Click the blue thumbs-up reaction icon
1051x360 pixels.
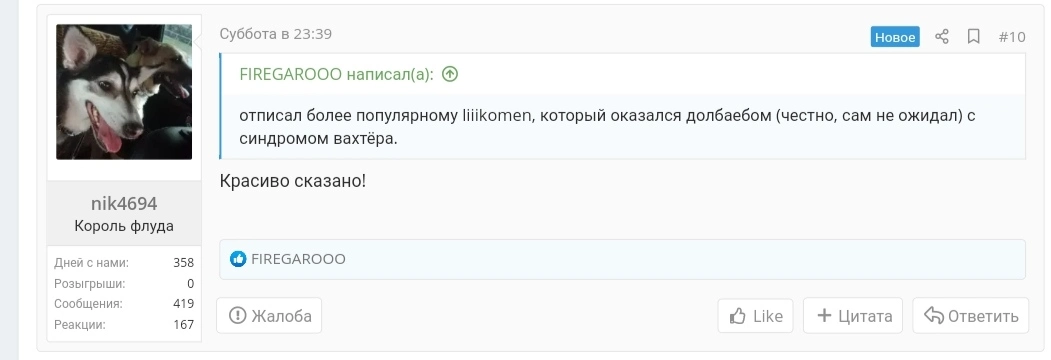click(238, 259)
